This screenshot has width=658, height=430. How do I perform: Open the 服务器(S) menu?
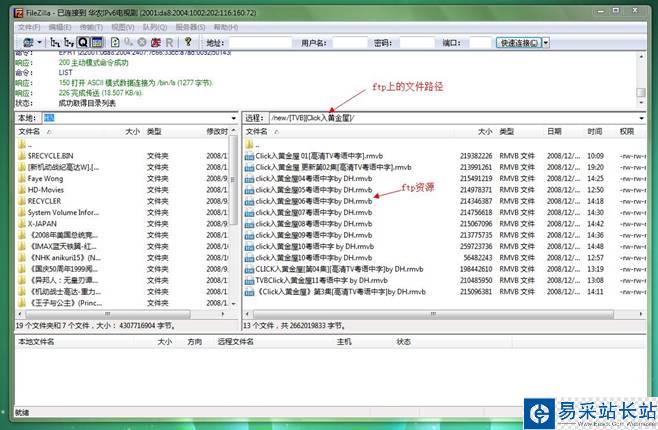(x=190, y=27)
